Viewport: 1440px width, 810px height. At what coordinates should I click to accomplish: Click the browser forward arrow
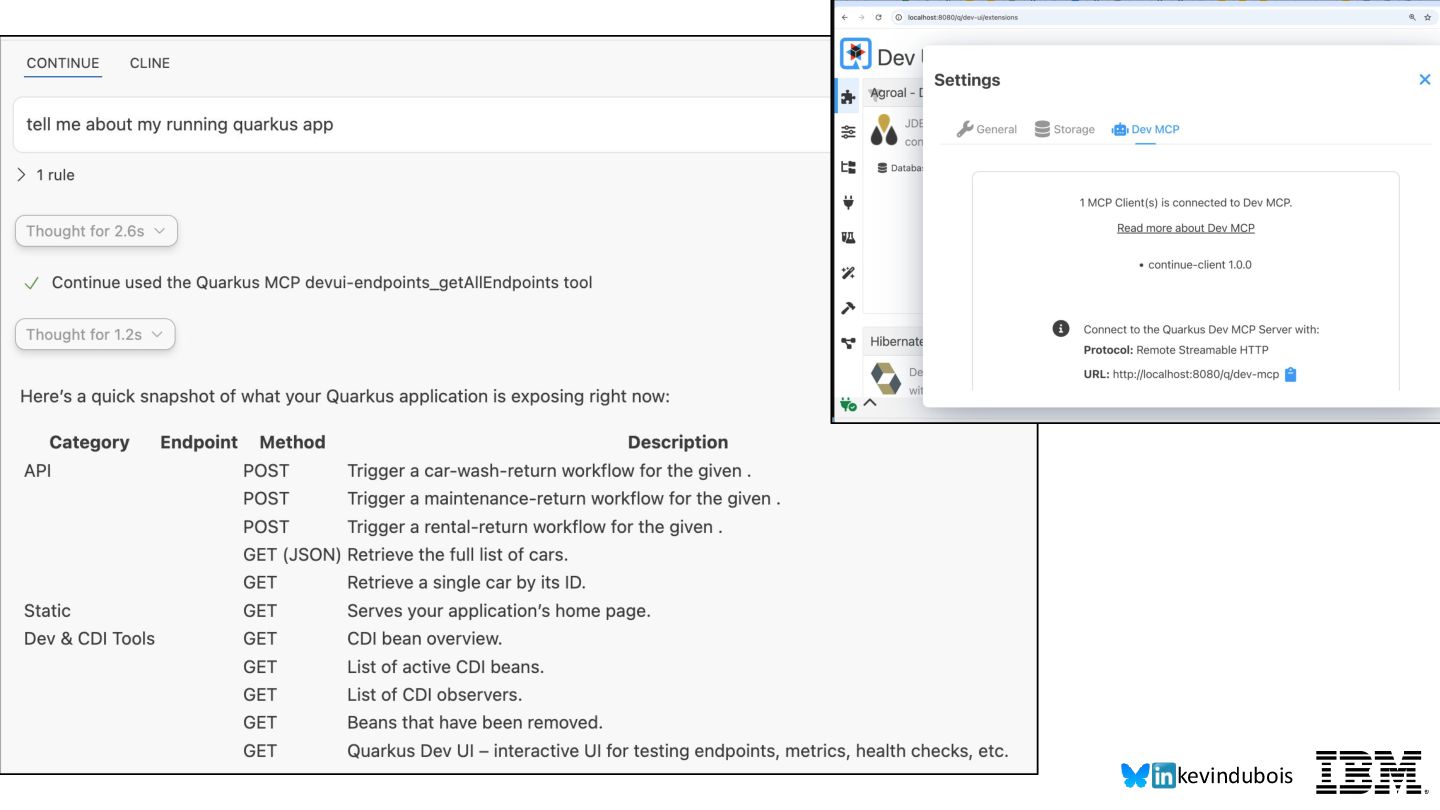[862, 17]
